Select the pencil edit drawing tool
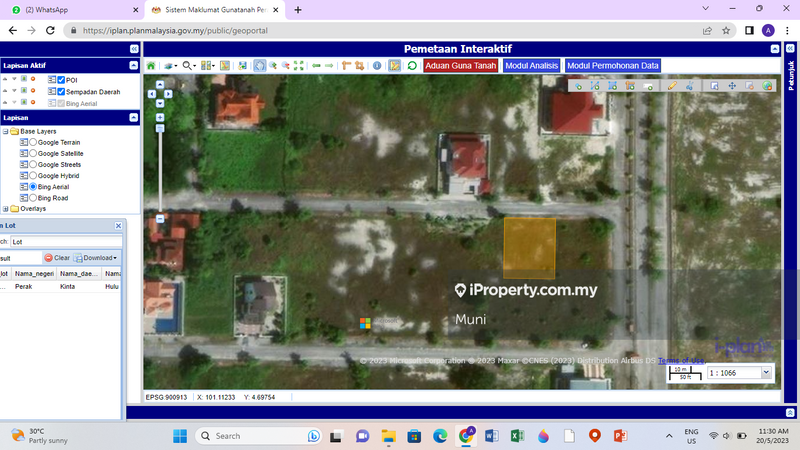 click(672, 86)
